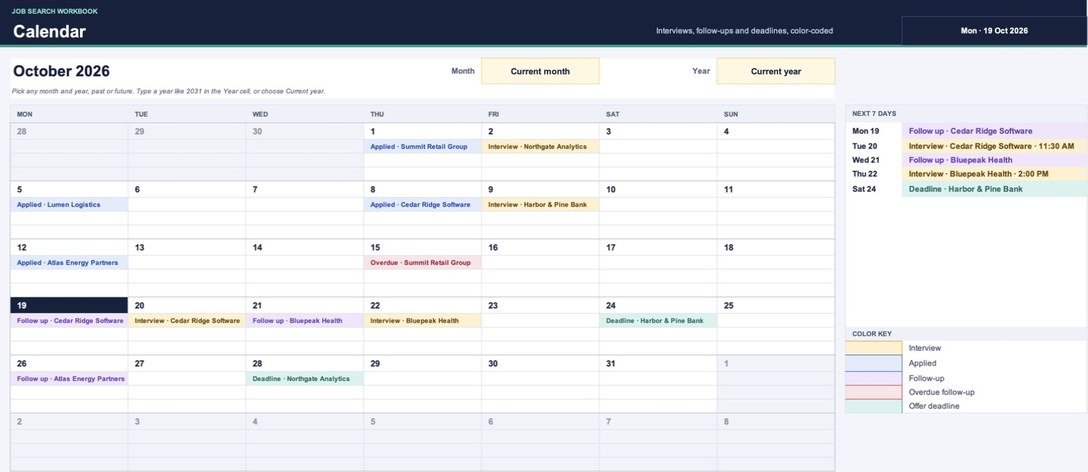This screenshot has width=1088, height=472.
Task: Select Next 7 Days entry Interview · Bluepeak Health · 2:00 PM
Action: [994, 174]
